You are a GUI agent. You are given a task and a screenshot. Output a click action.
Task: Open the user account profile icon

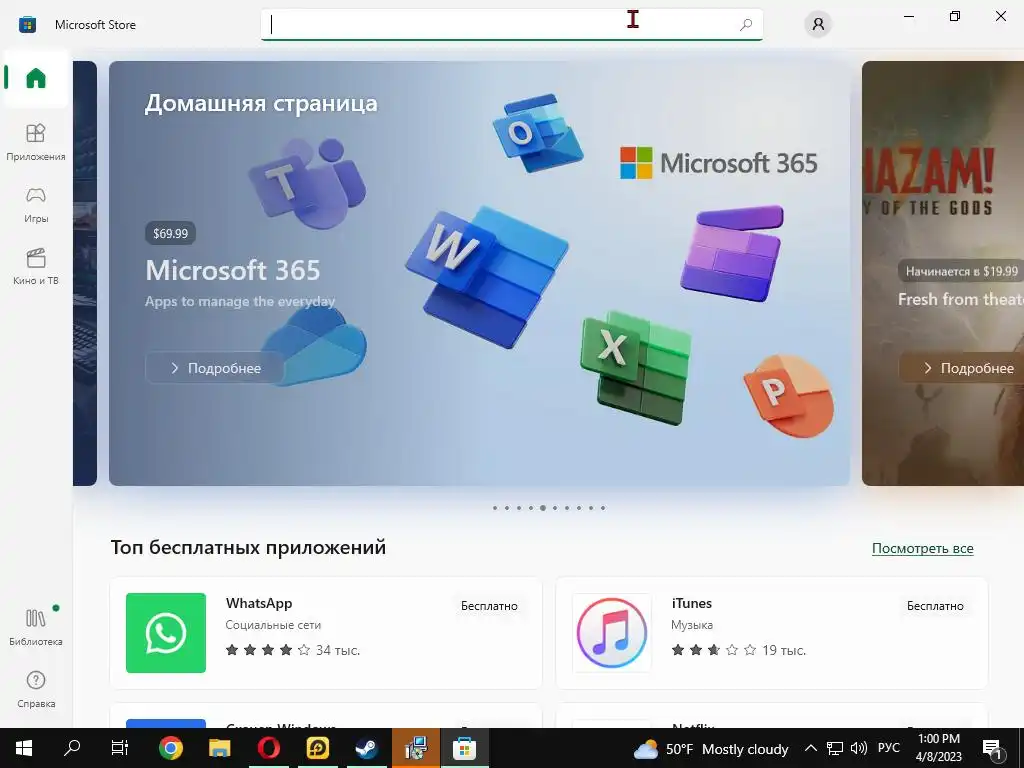coord(818,25)
